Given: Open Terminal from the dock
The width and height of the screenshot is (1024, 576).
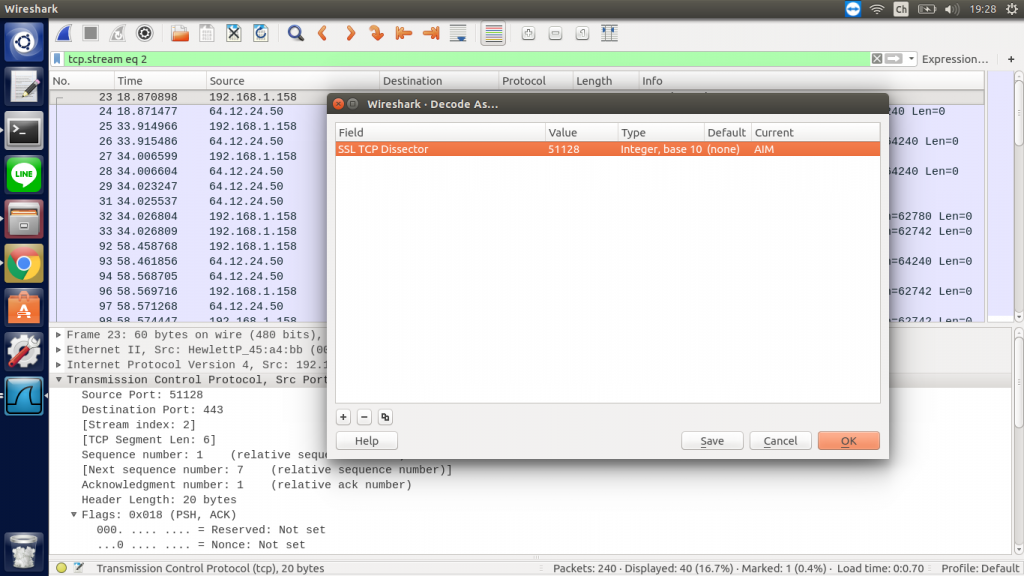Looking at the screenshot, I should [24, 131].
